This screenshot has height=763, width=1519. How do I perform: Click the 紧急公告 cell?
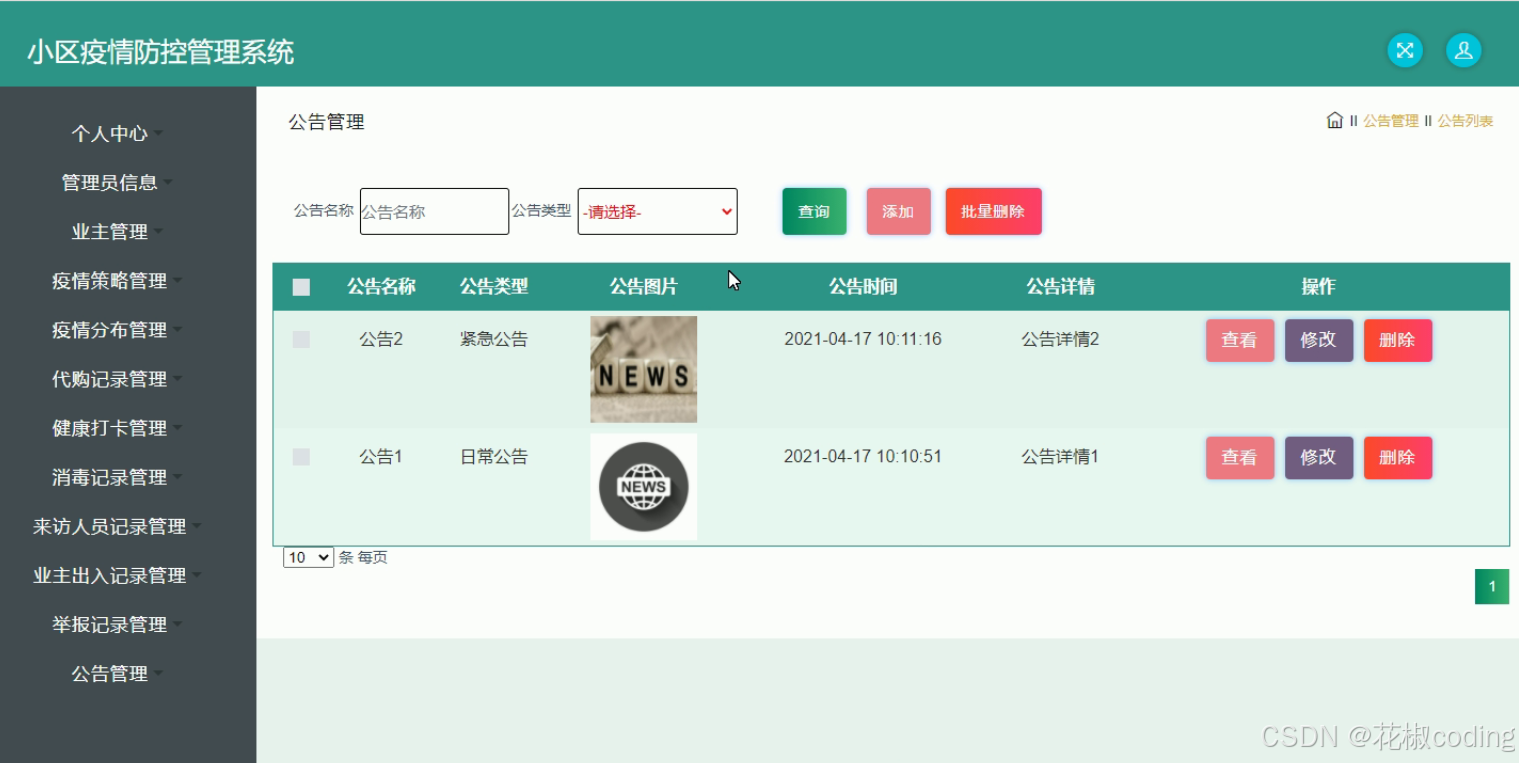point(493,339)
